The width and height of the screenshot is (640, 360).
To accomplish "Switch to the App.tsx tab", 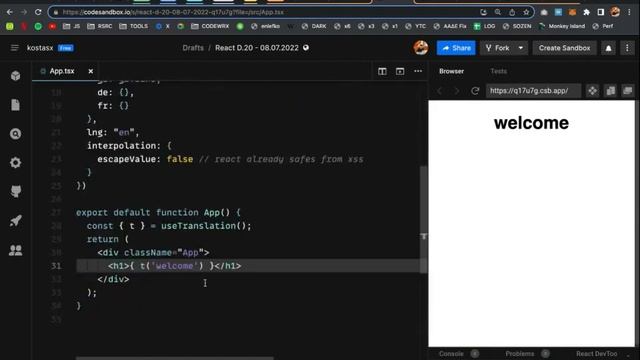I will tap(61, 71).
